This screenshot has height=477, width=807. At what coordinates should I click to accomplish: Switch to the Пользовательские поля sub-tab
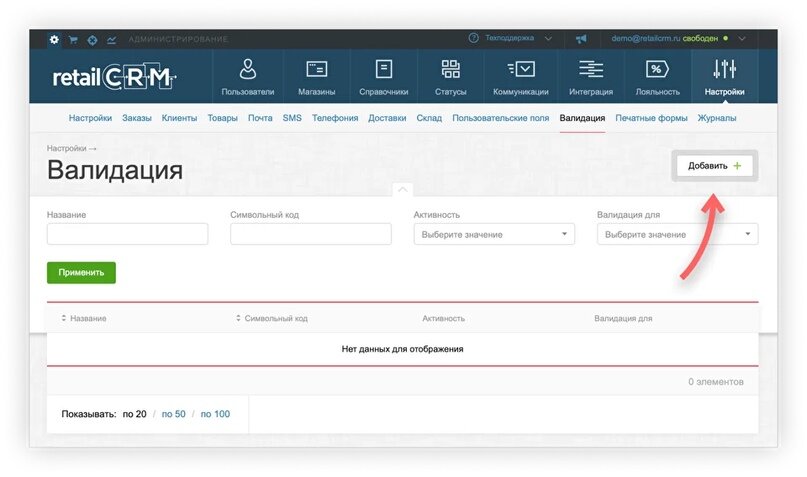point(501,118)
